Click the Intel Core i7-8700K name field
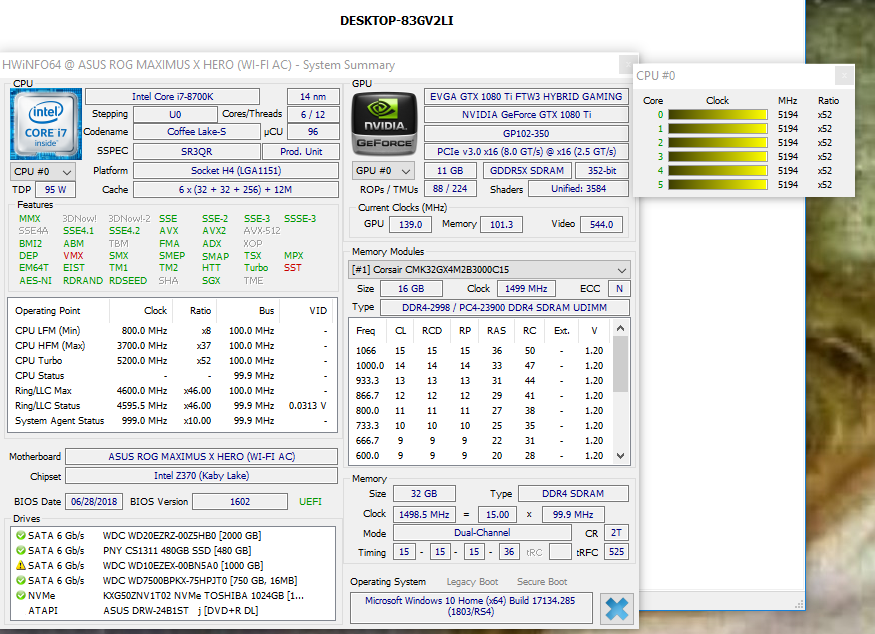 click(172, 97)
